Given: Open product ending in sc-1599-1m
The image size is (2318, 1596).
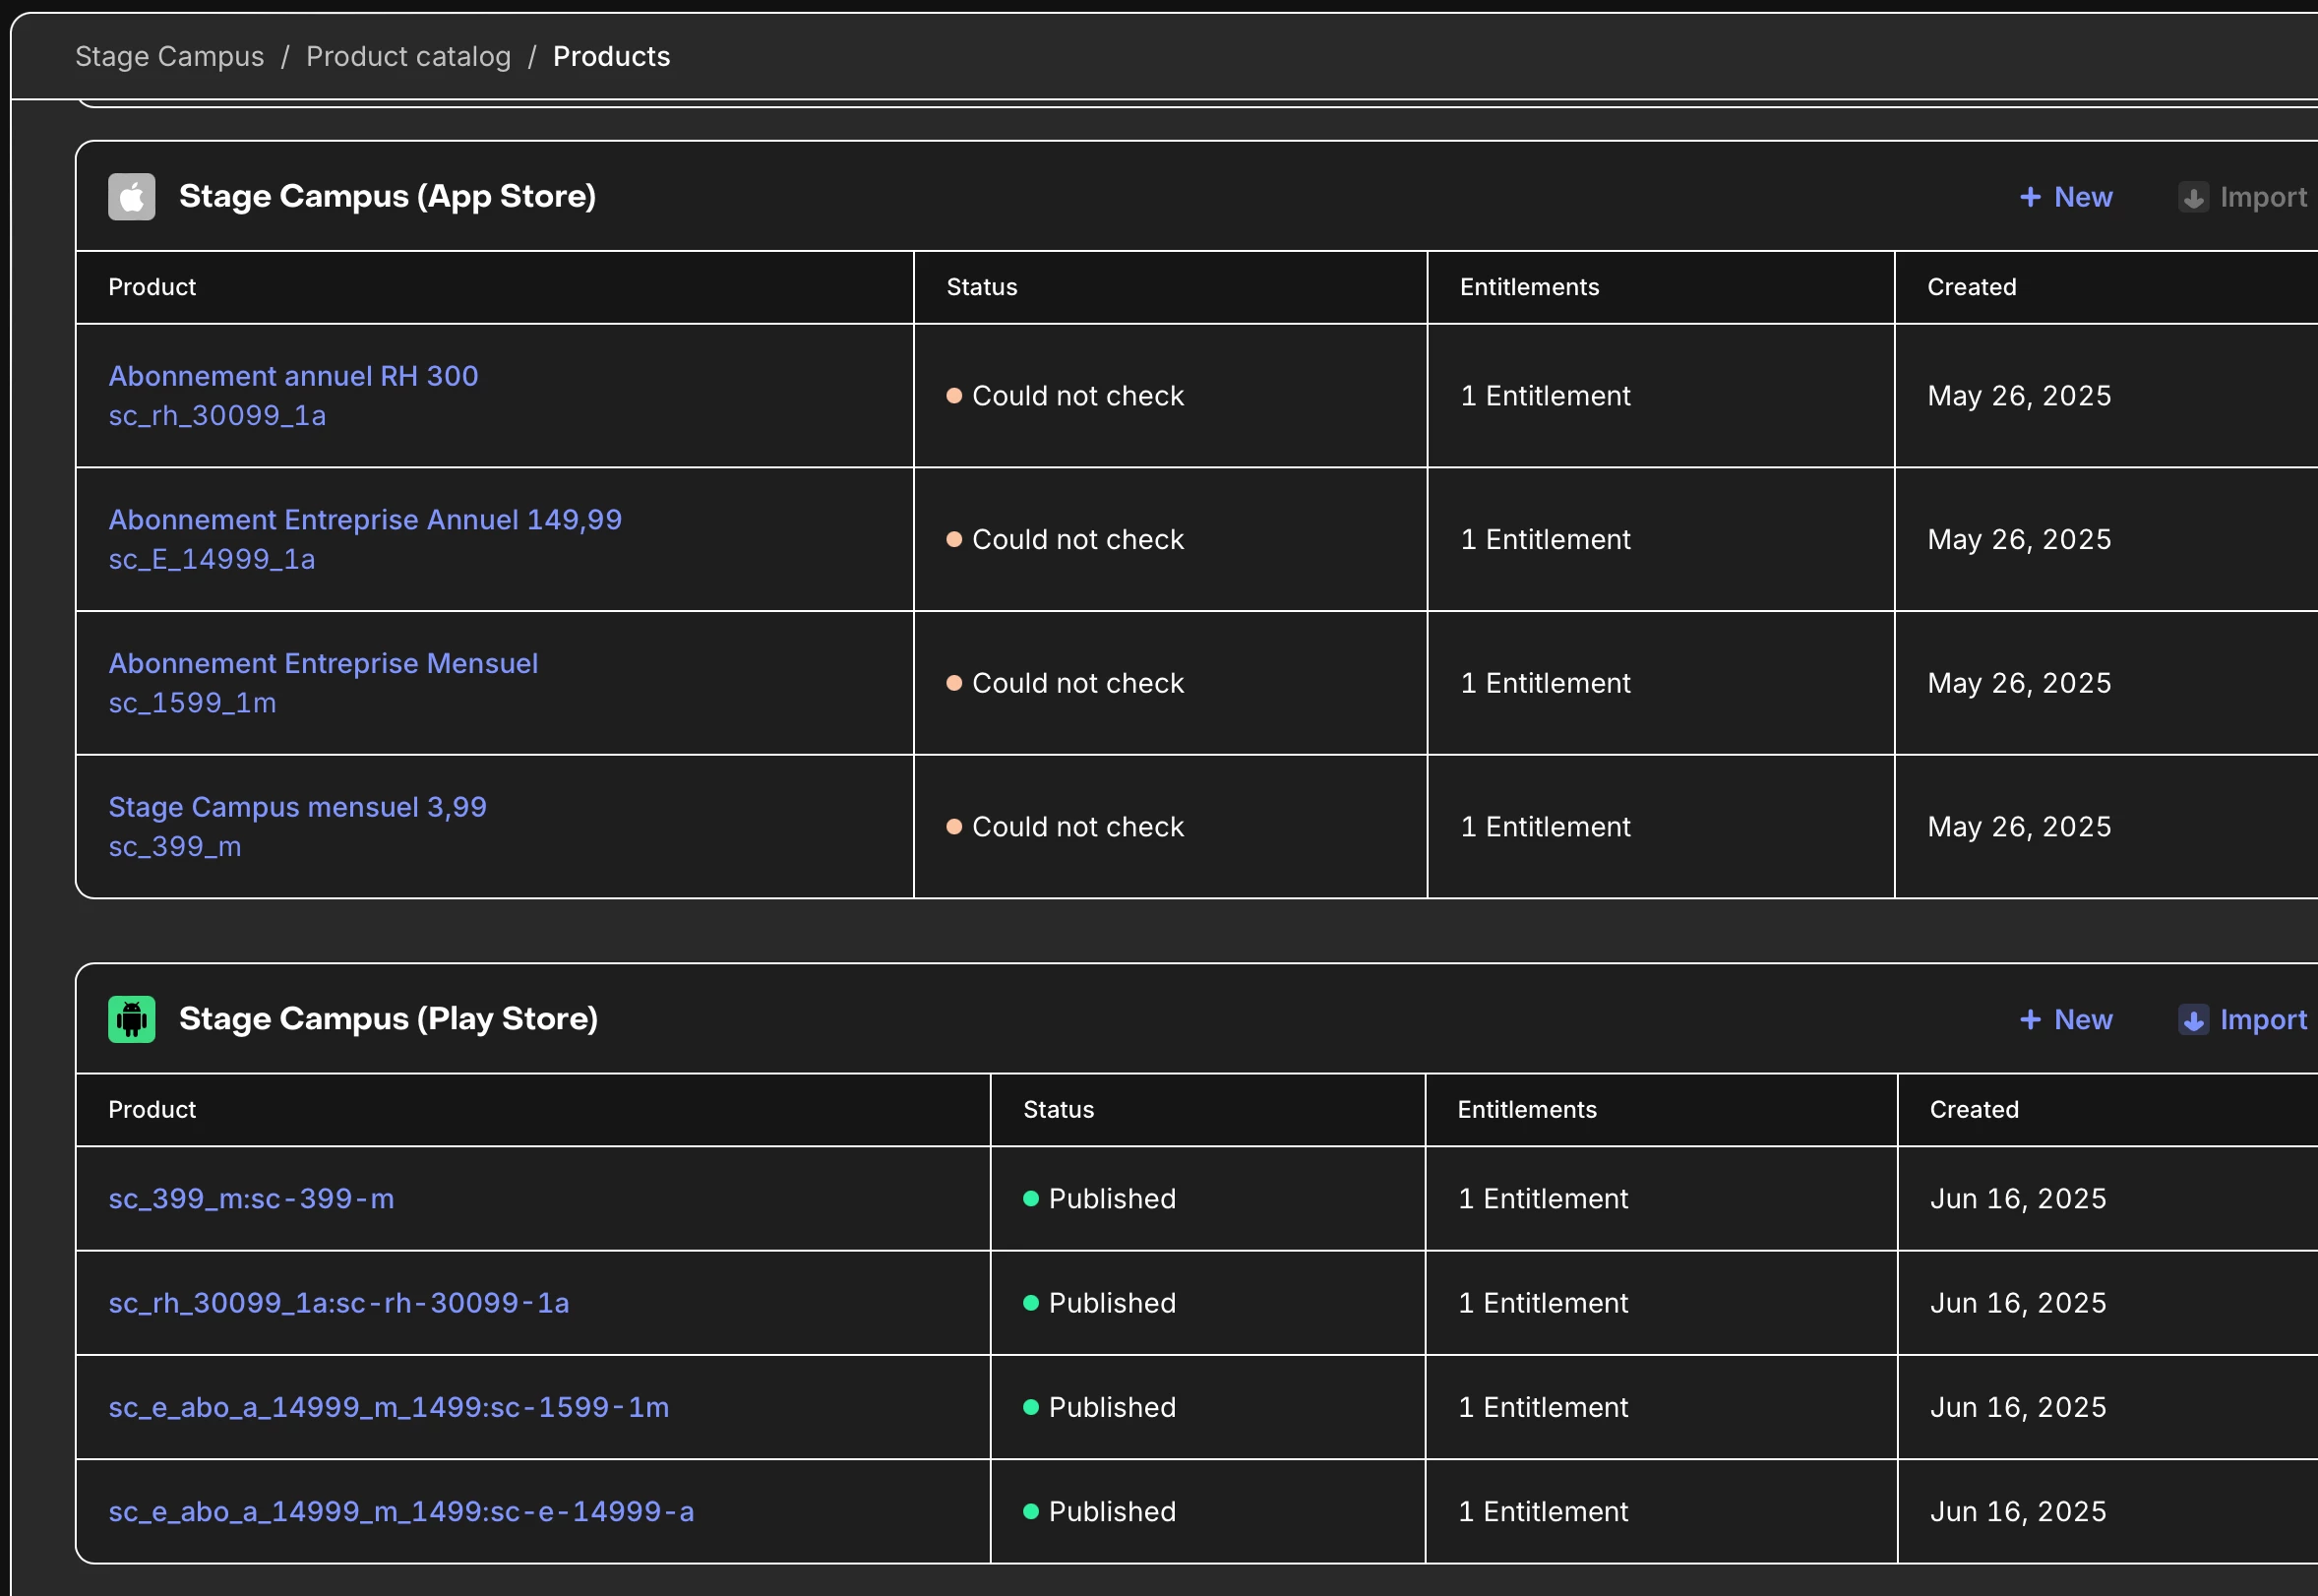Looking at the screenshot, I should 388,1407.
